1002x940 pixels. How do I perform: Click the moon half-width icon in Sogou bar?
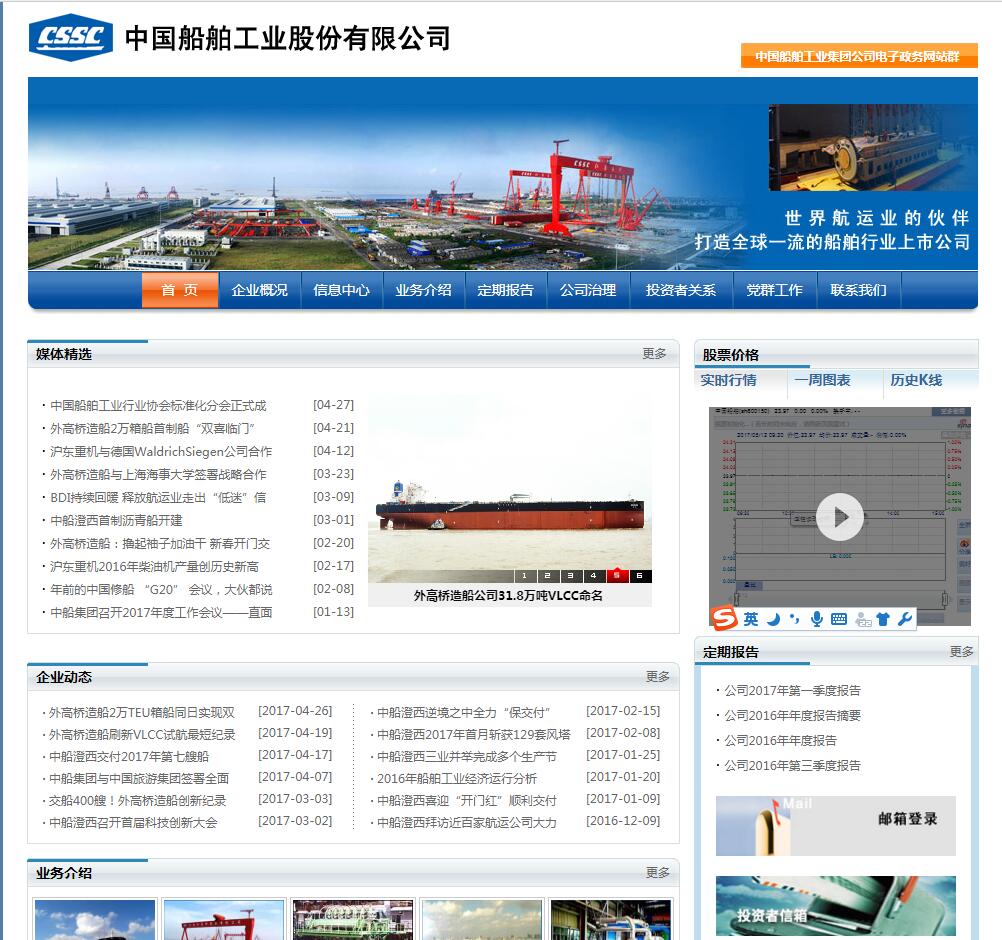click(773, 619)
